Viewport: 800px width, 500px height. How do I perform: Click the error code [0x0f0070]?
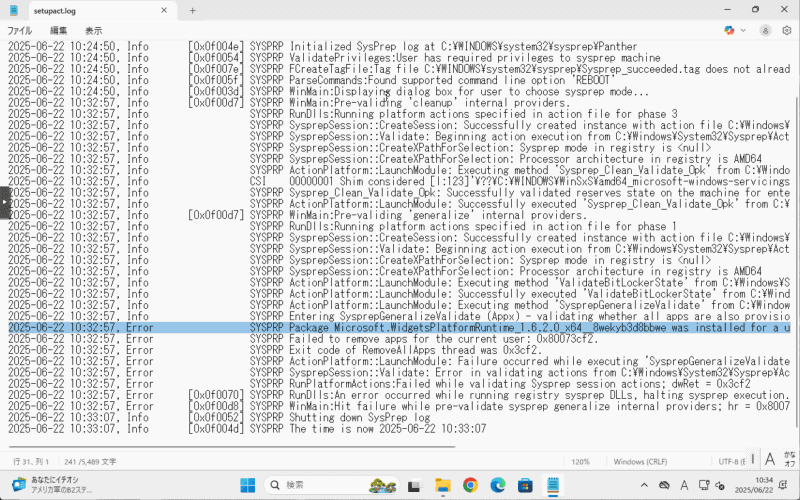[216, 395]
